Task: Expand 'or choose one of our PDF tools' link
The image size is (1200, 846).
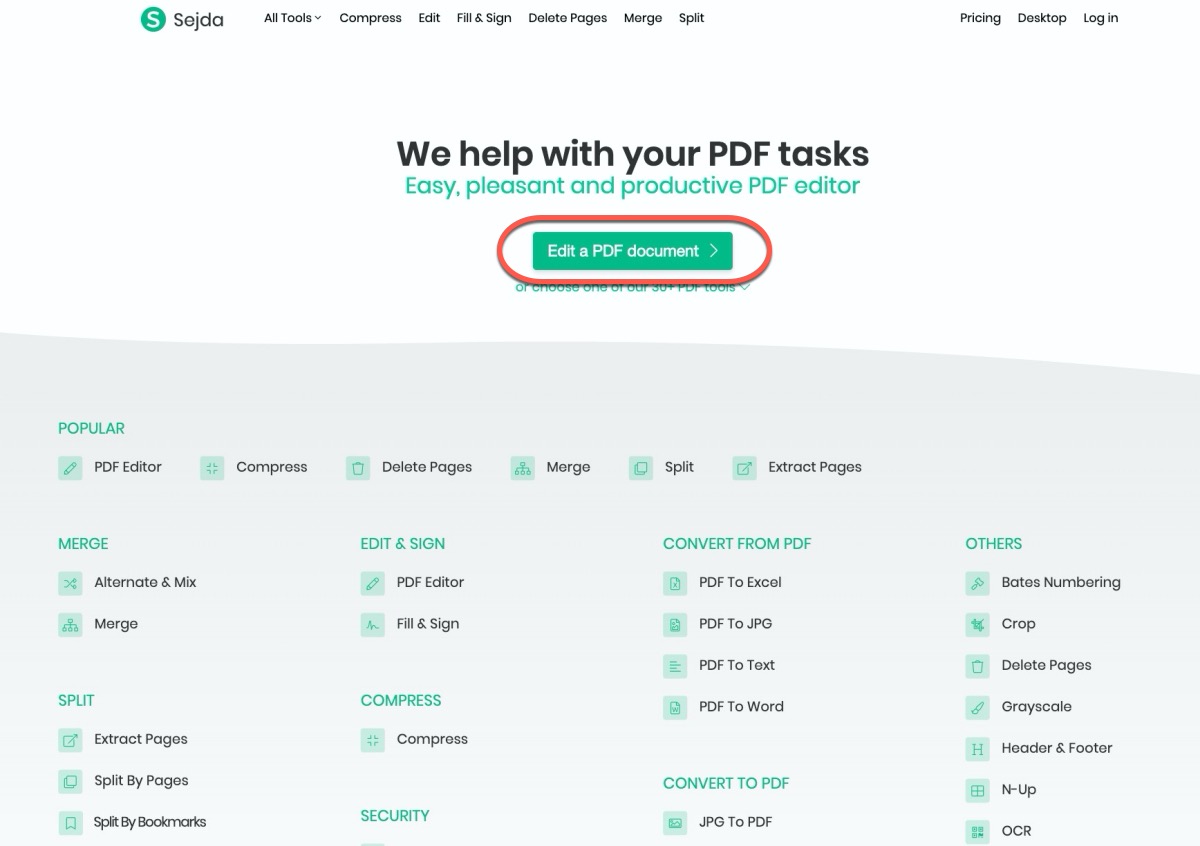Action: (x=632, y=287)
